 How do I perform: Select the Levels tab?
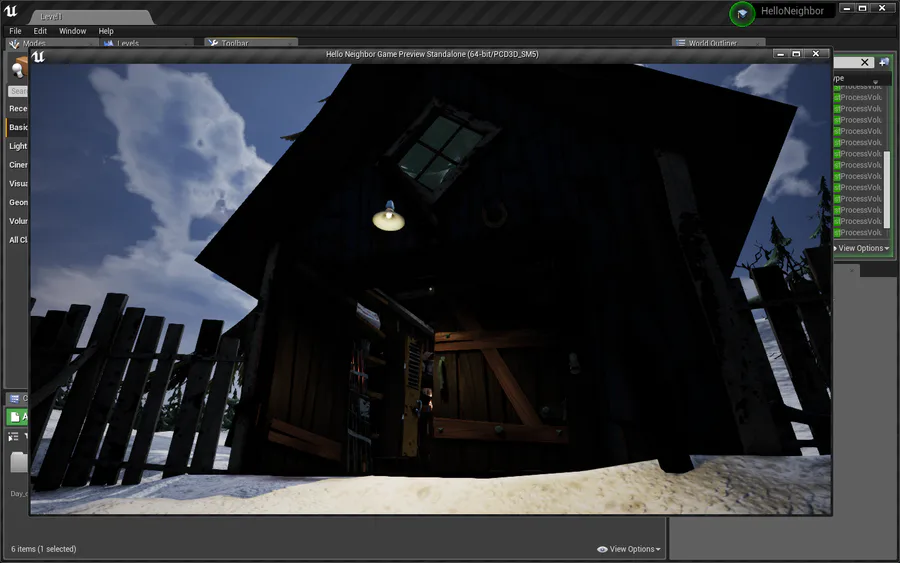point(146,43)
